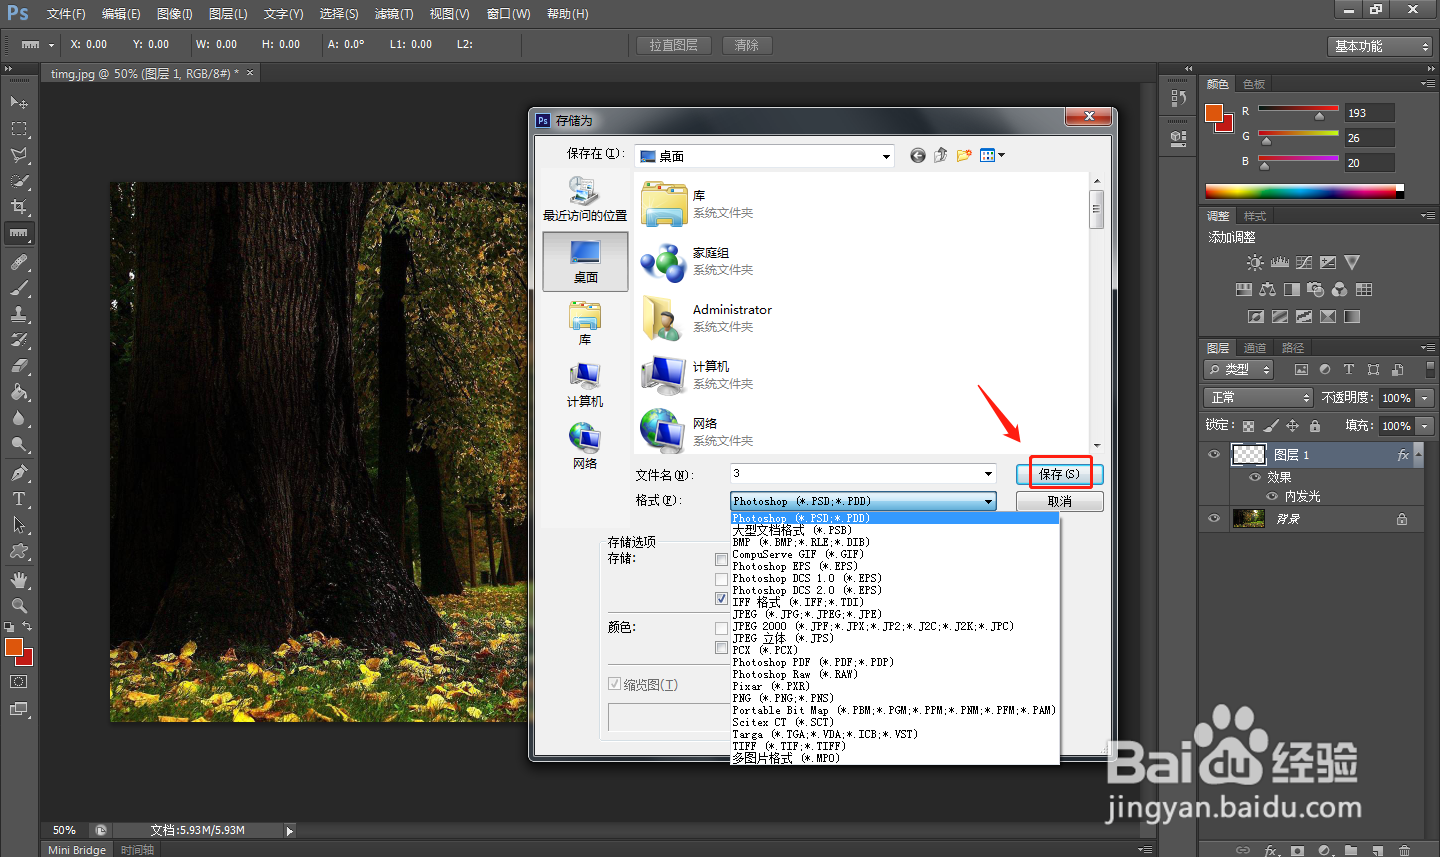
Task: Select the Horizontal Type tool
Action: tap(19, 499)
